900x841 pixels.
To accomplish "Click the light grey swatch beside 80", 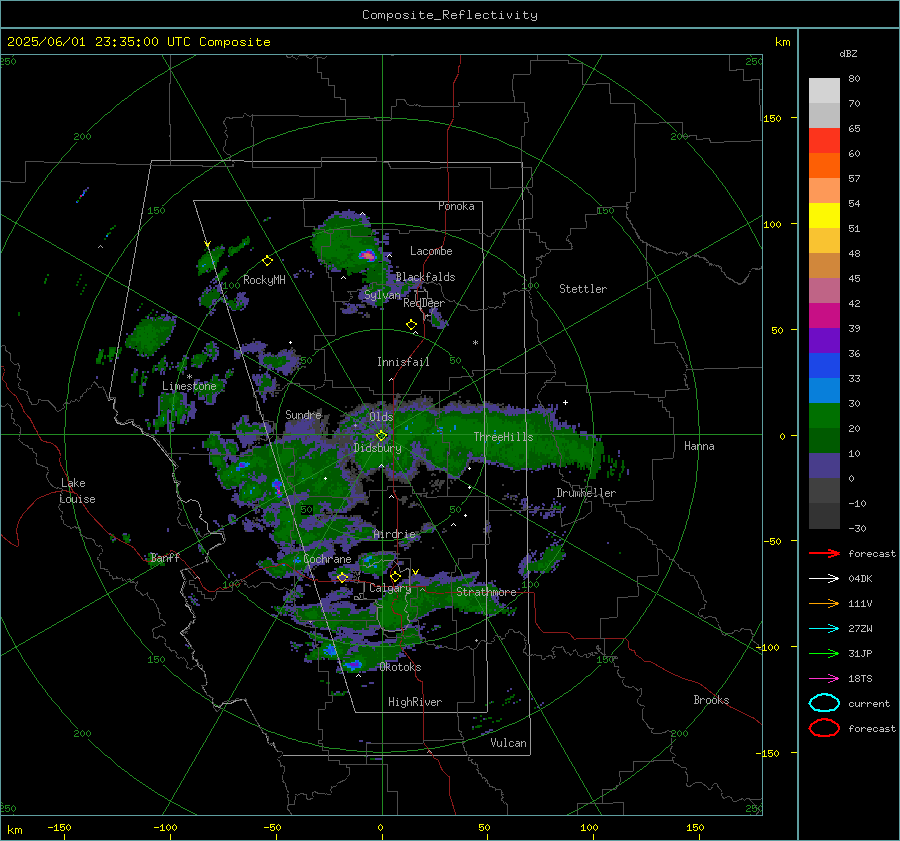I will pos(824,91).
